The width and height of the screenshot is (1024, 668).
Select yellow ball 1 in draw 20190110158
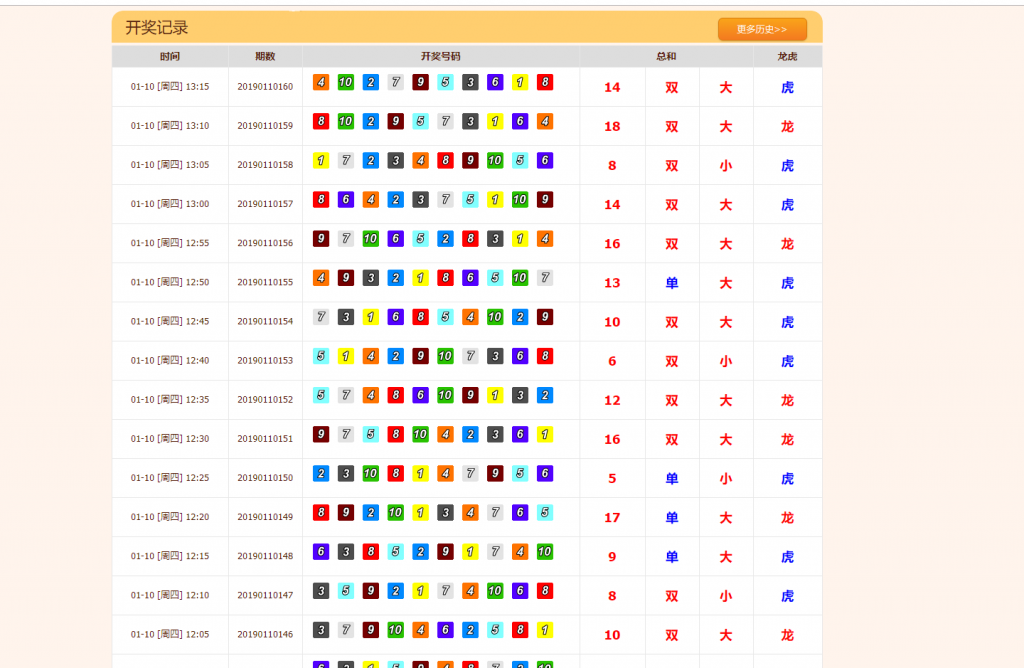pos(321,160)
